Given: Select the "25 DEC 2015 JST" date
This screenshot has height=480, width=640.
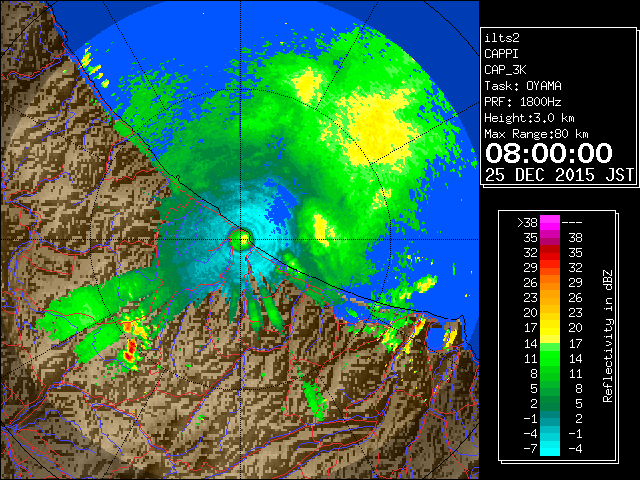Looking at the screenshot, I should 559,175.
